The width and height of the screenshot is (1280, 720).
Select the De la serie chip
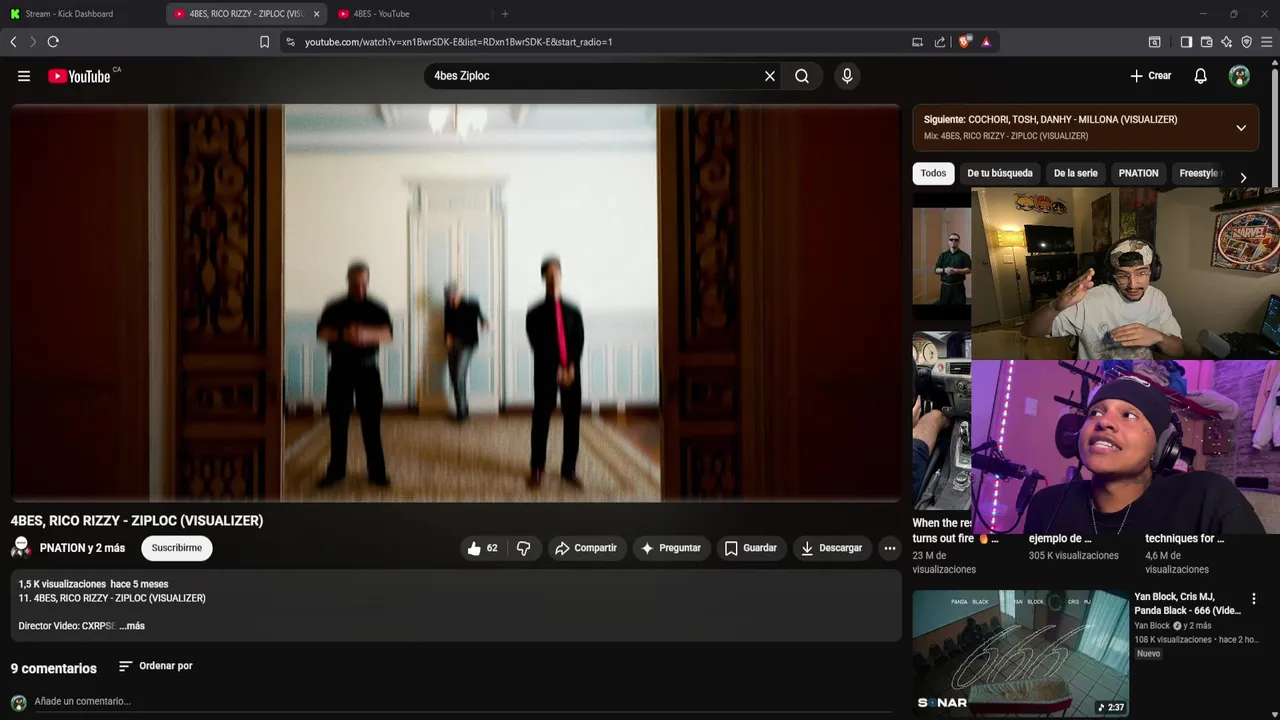coord(1075,173)
